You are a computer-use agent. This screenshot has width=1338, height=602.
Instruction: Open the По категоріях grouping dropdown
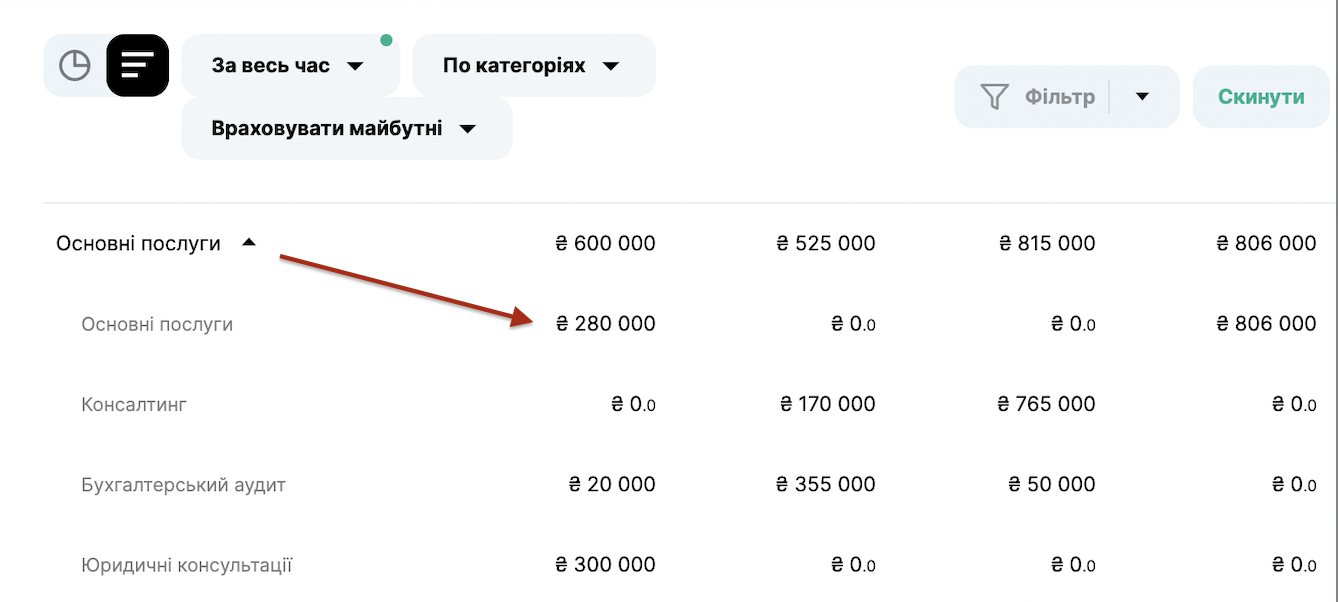pos(534,66)
